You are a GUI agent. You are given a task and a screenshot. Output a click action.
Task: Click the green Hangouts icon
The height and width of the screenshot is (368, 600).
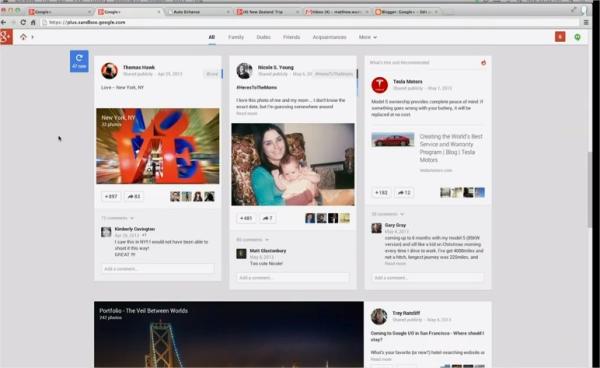[x=577, y=37]
